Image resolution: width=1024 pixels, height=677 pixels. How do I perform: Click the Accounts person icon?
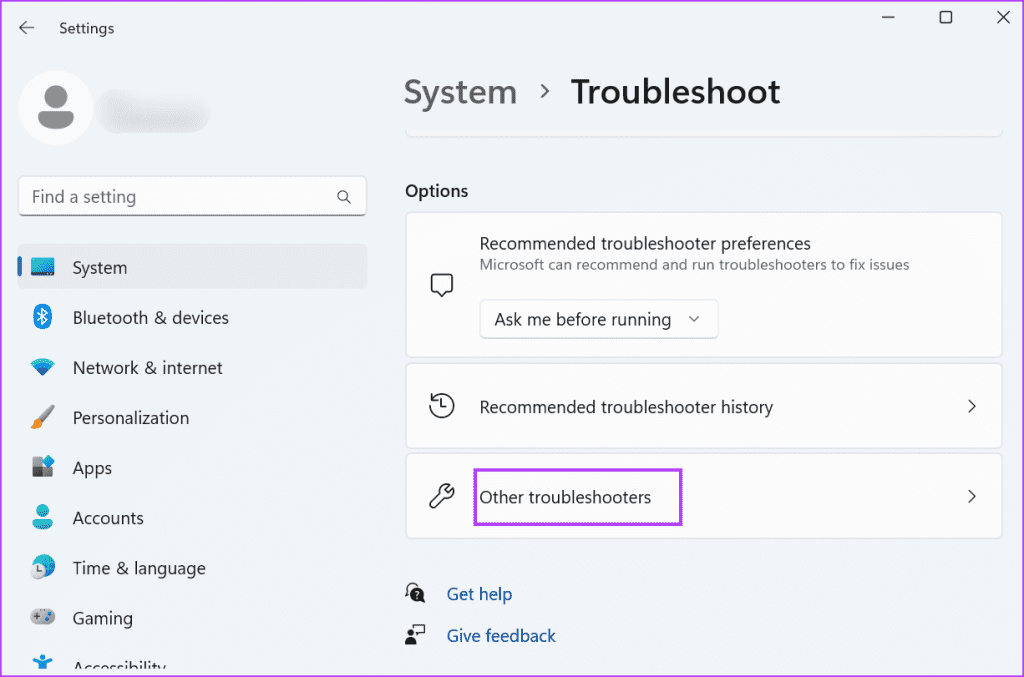tap(42, 517)
